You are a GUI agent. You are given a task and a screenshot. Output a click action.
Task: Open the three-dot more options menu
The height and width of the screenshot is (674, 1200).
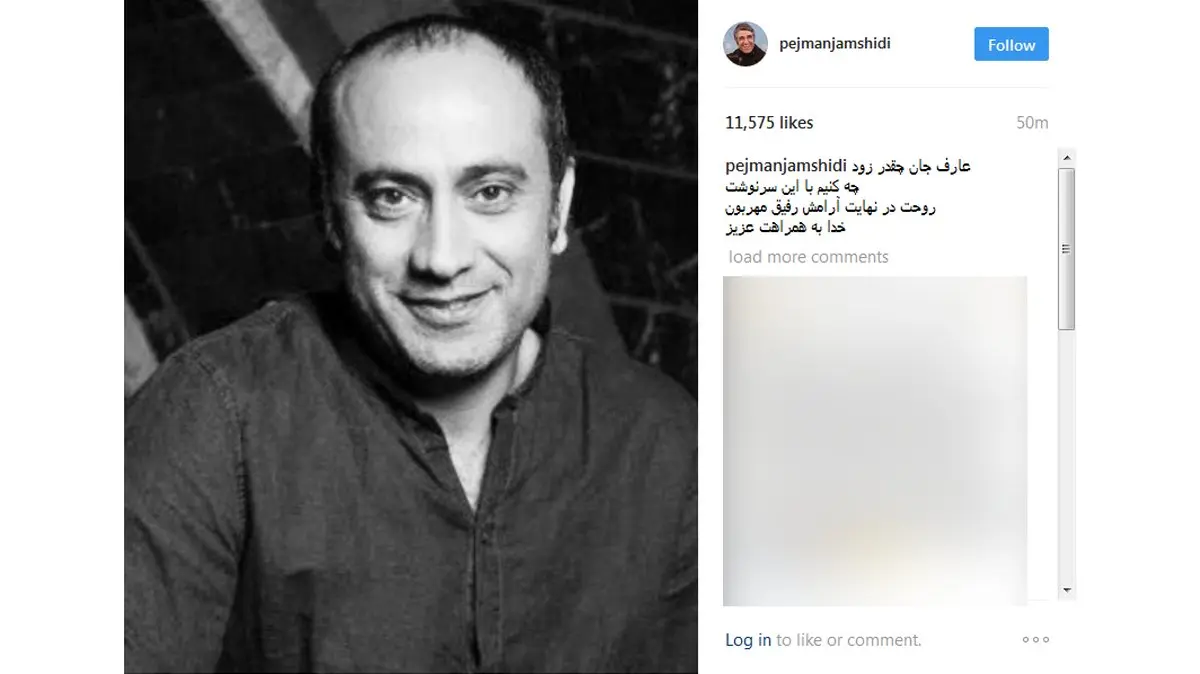pos(1036,640)
